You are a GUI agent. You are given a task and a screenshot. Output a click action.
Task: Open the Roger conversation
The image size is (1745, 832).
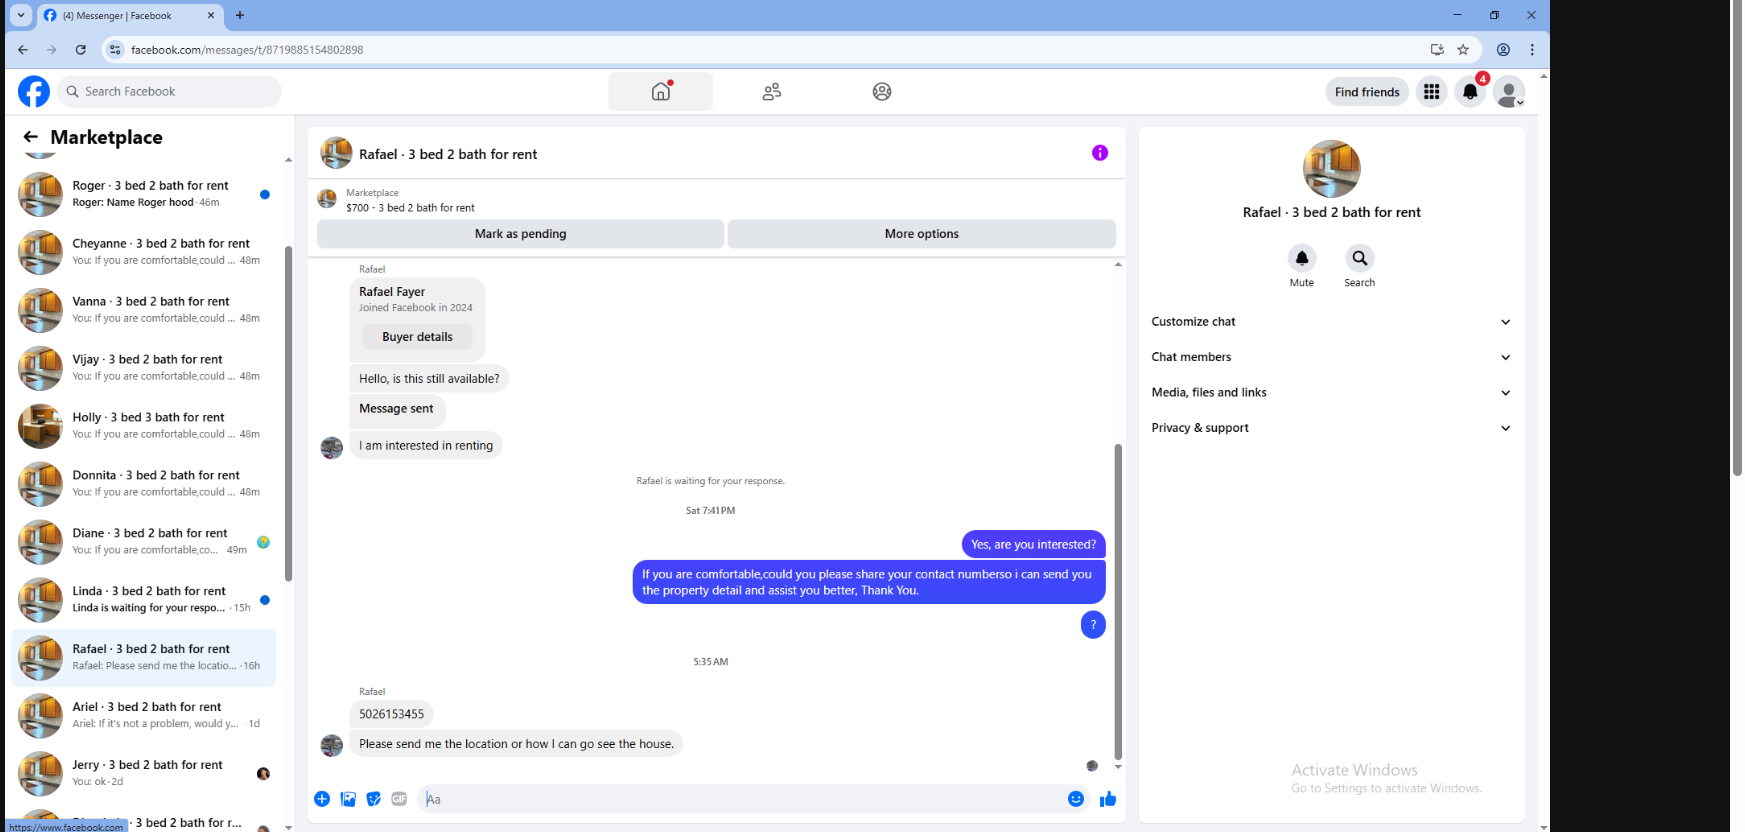(x=145, y=194)
